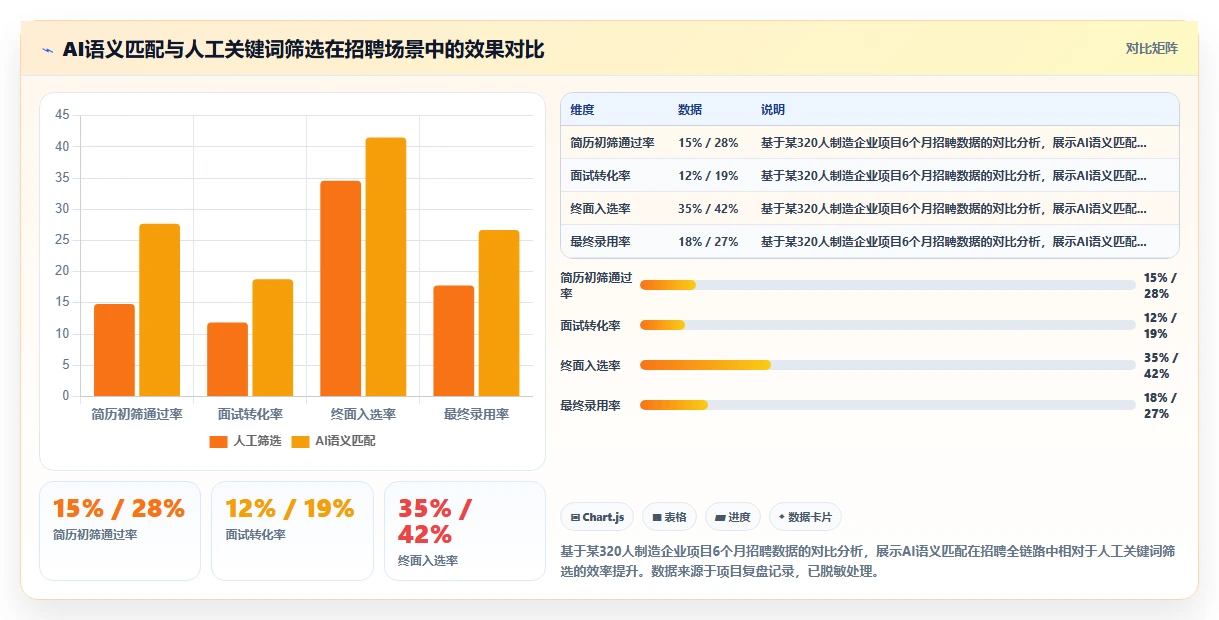Image resolution: width=1219 pixels, height=620 pixels.
Task: Click the 人工筛选 bar for 最终录用率
Action: point(453,341)
